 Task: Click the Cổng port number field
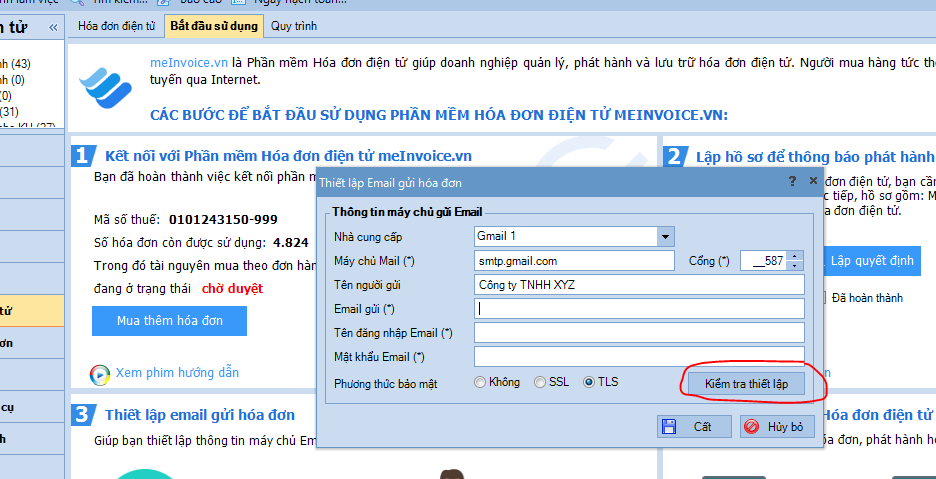coord(765,261)
